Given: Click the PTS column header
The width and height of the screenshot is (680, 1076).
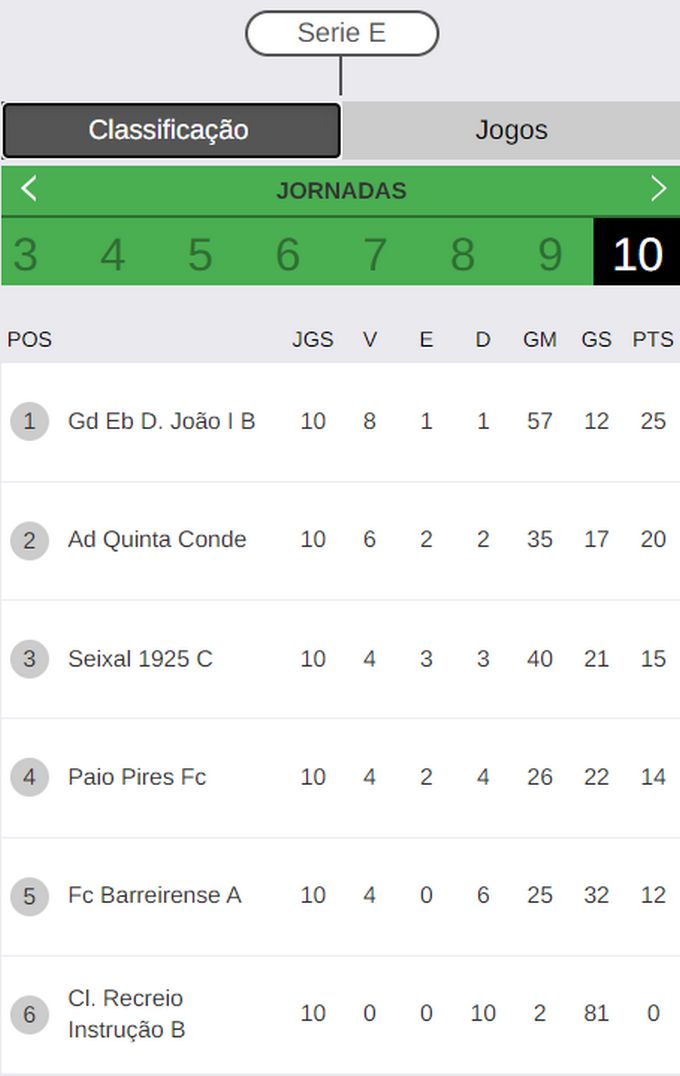Looking at the screenshot, I should [653, 340].
